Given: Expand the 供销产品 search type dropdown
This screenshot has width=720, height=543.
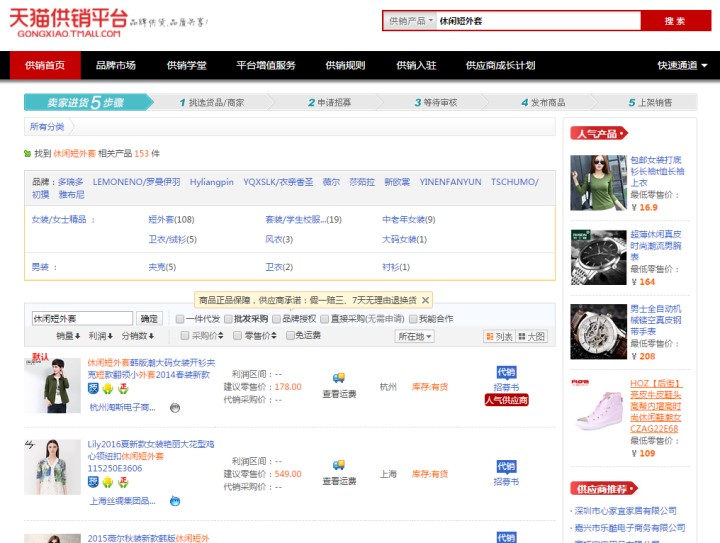Looking at the screenshot, I should [x=411, y=21].
